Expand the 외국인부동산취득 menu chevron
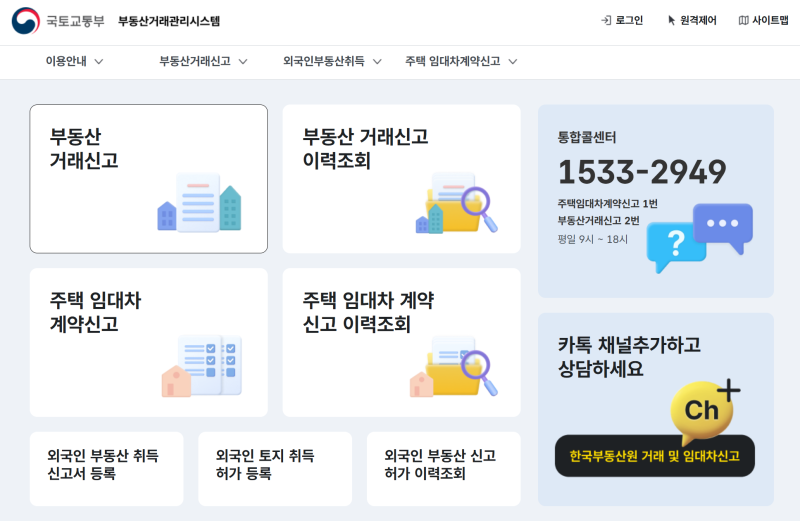800x521 pixels. pyautogui.click(x=377, y=62)
